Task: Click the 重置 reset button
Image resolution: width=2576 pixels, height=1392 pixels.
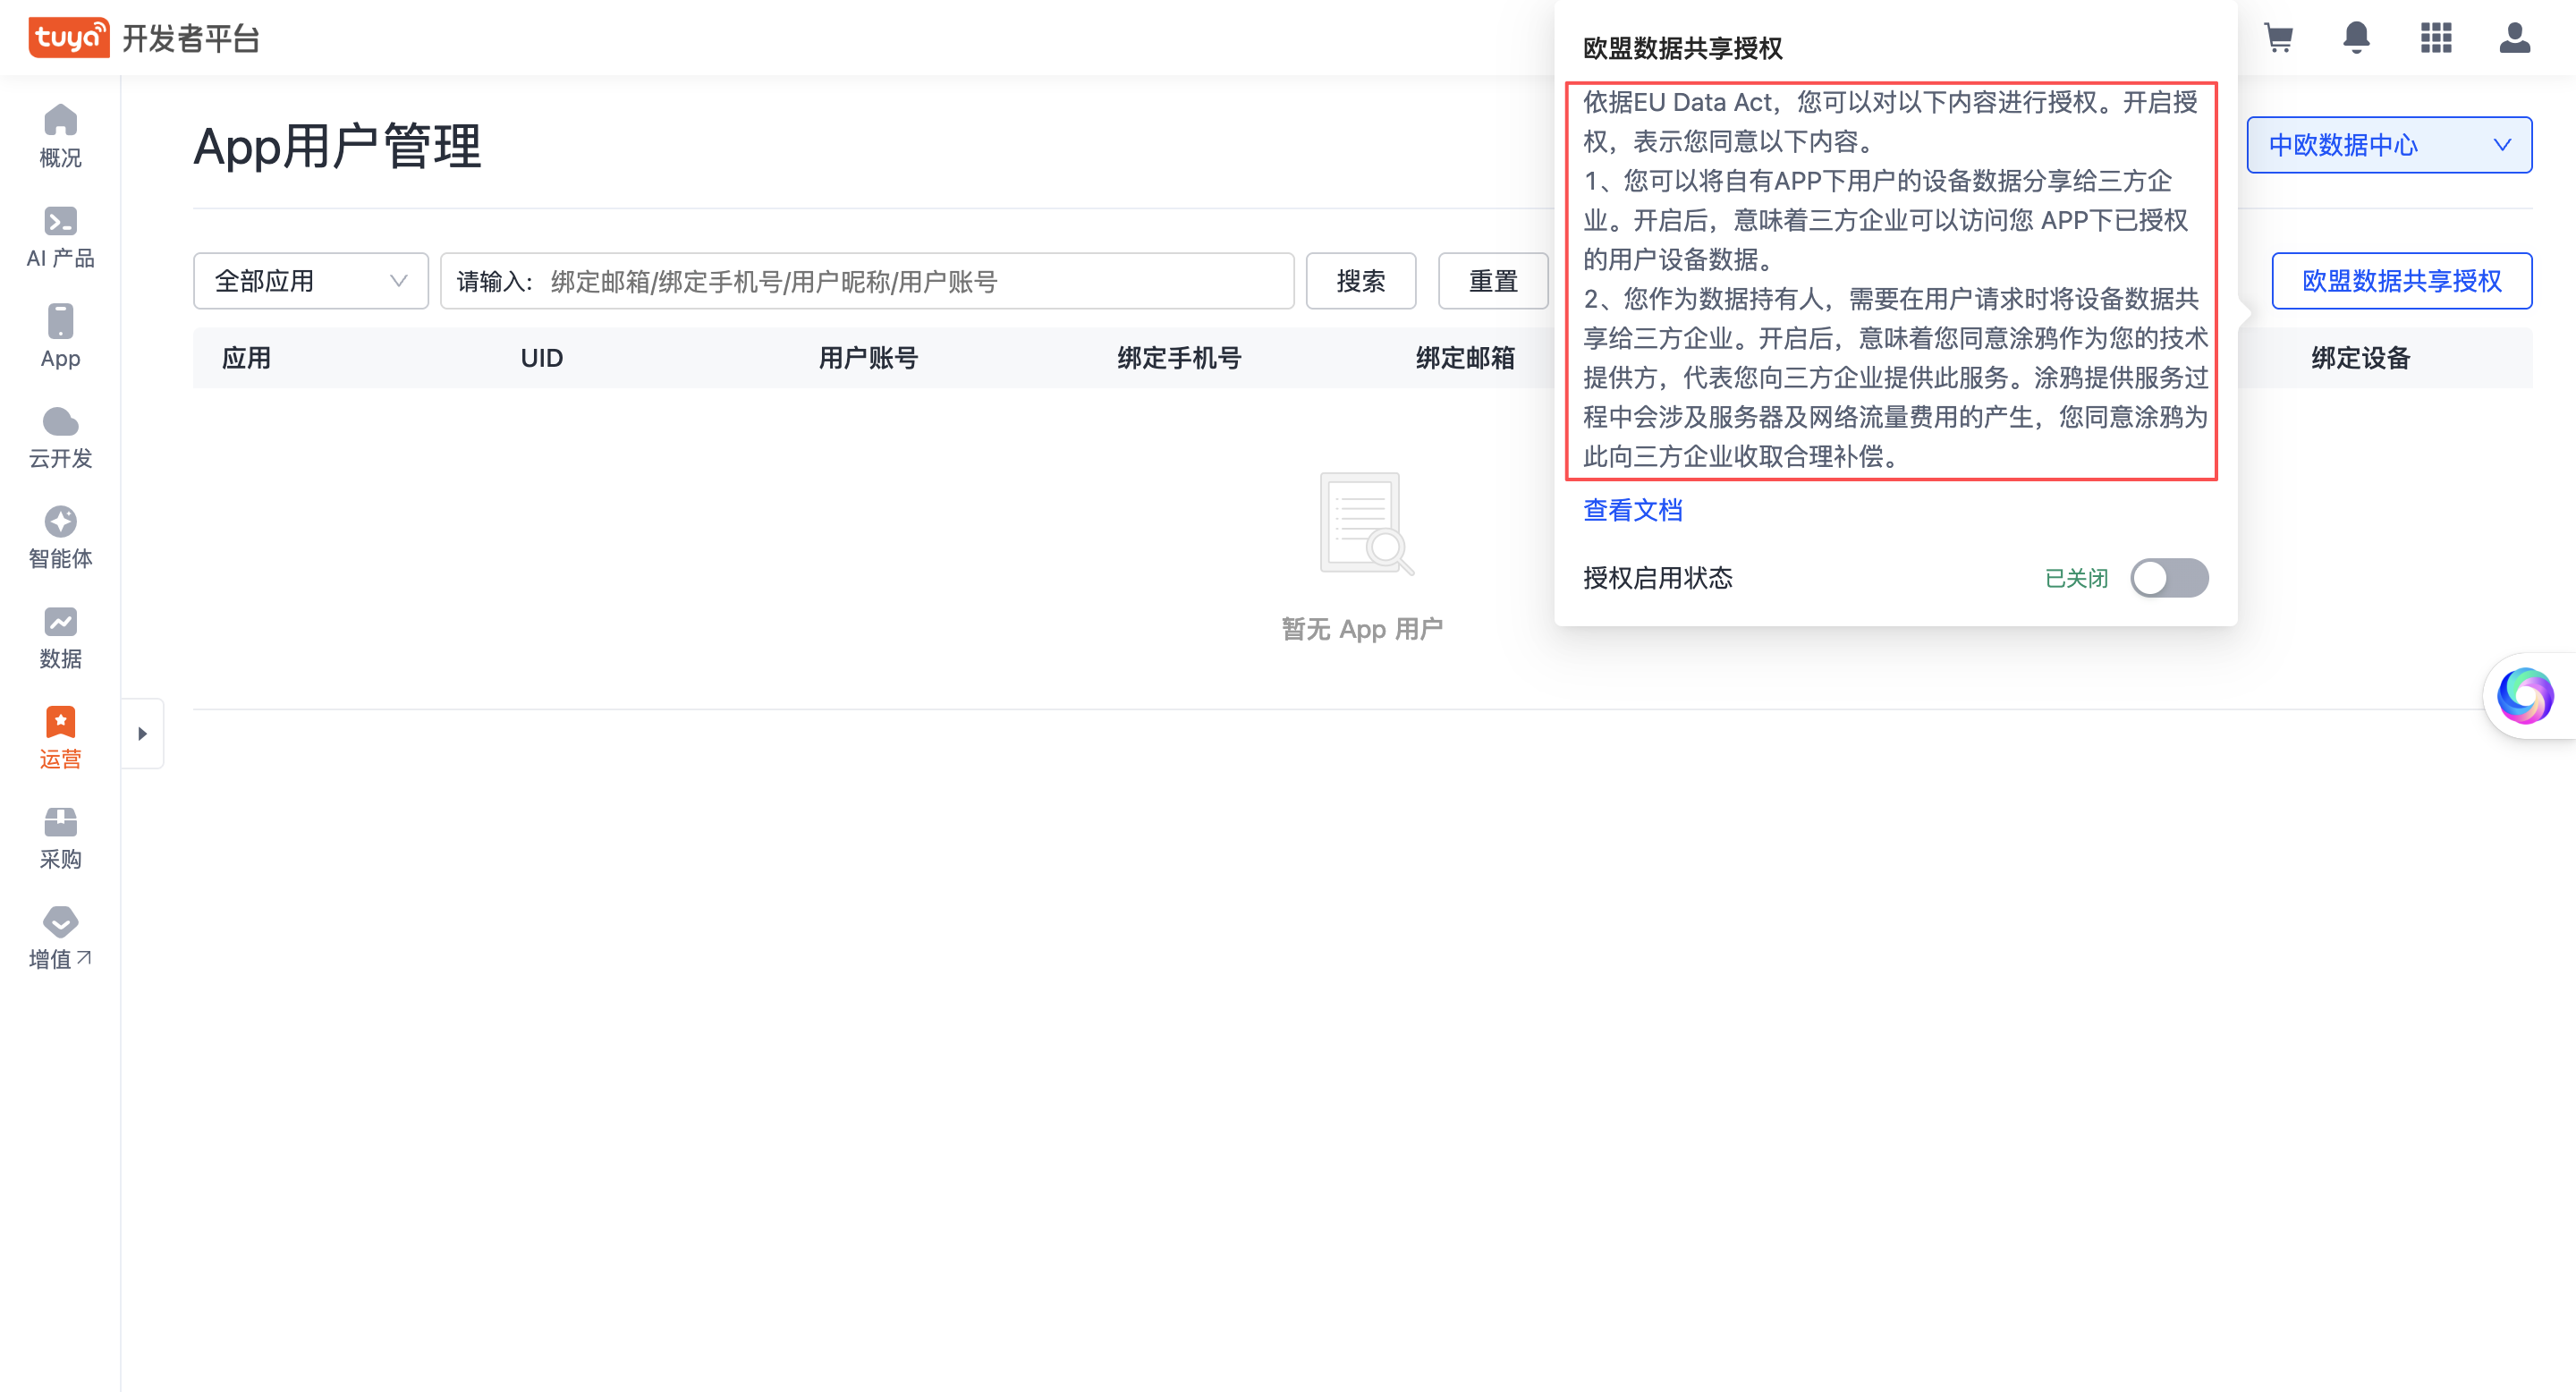Action: pos(1492,281)
